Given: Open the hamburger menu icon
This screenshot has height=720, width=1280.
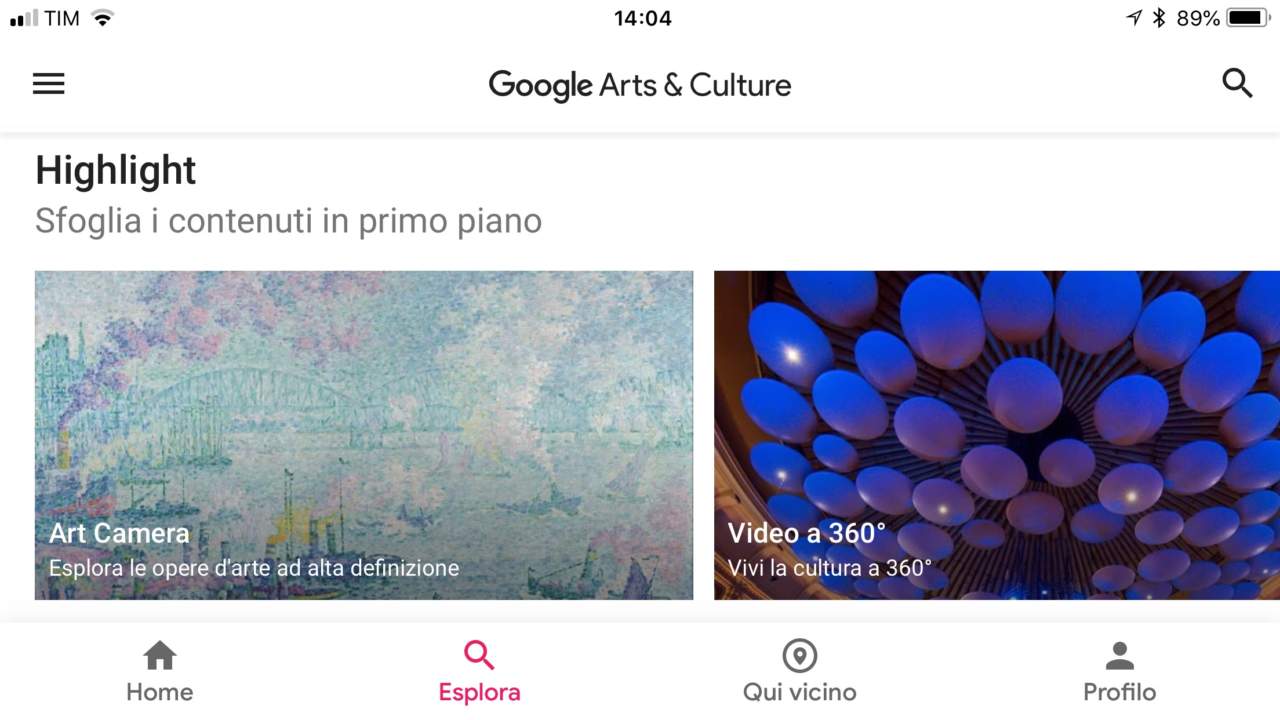Looking at the screenshot, I should 48,84.
